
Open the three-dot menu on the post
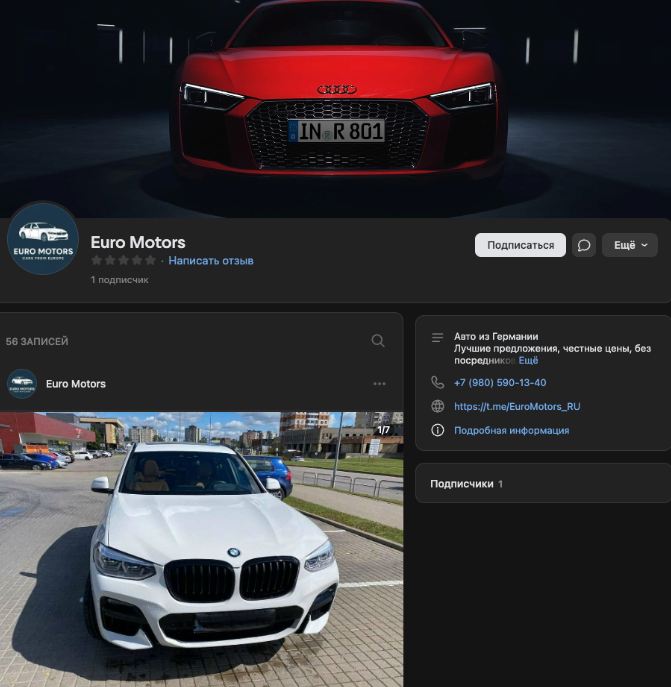click(379, 384)
